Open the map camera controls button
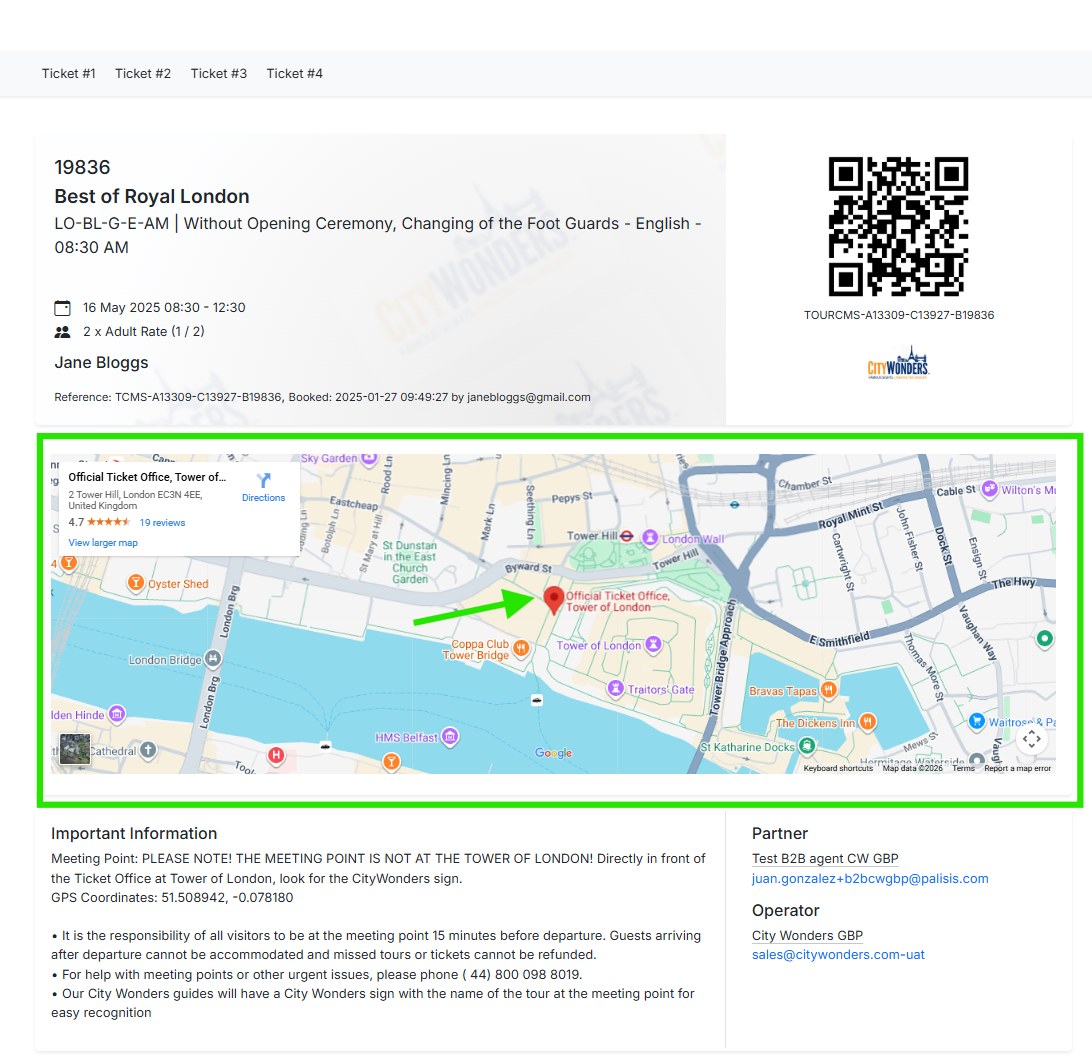Screen dimensions: 1092x1063 (1031, 739)
